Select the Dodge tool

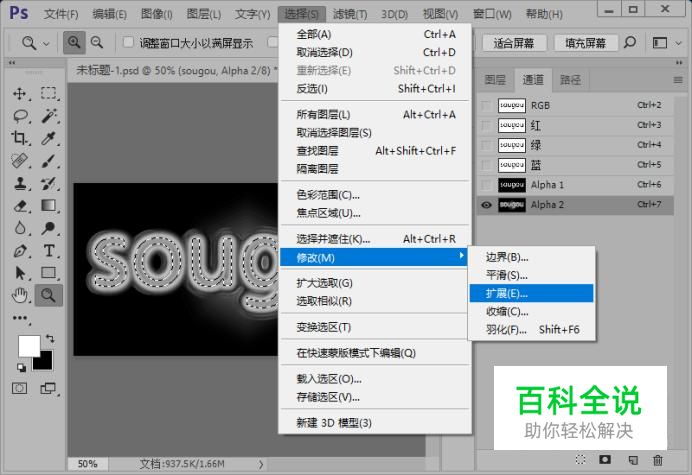(x=48, y=228)
